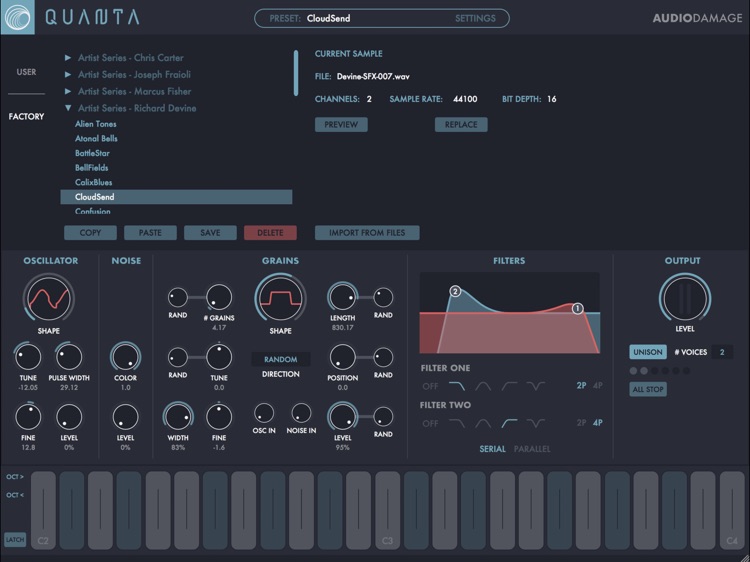Image resolution: width=750 pixels, height=562 pixels.
Task: Select Filter Two bandpass shape icon
Action: (483, 423)
